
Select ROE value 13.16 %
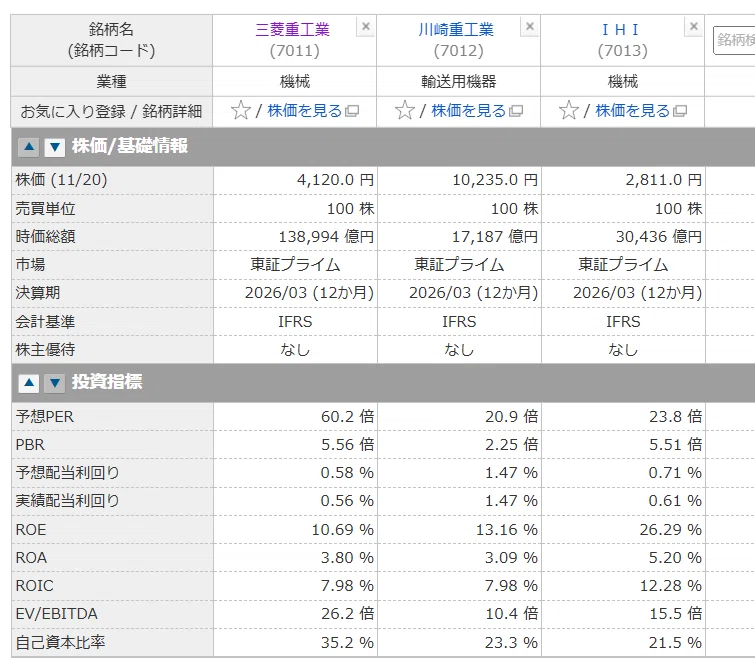click(x=507, y=530)
